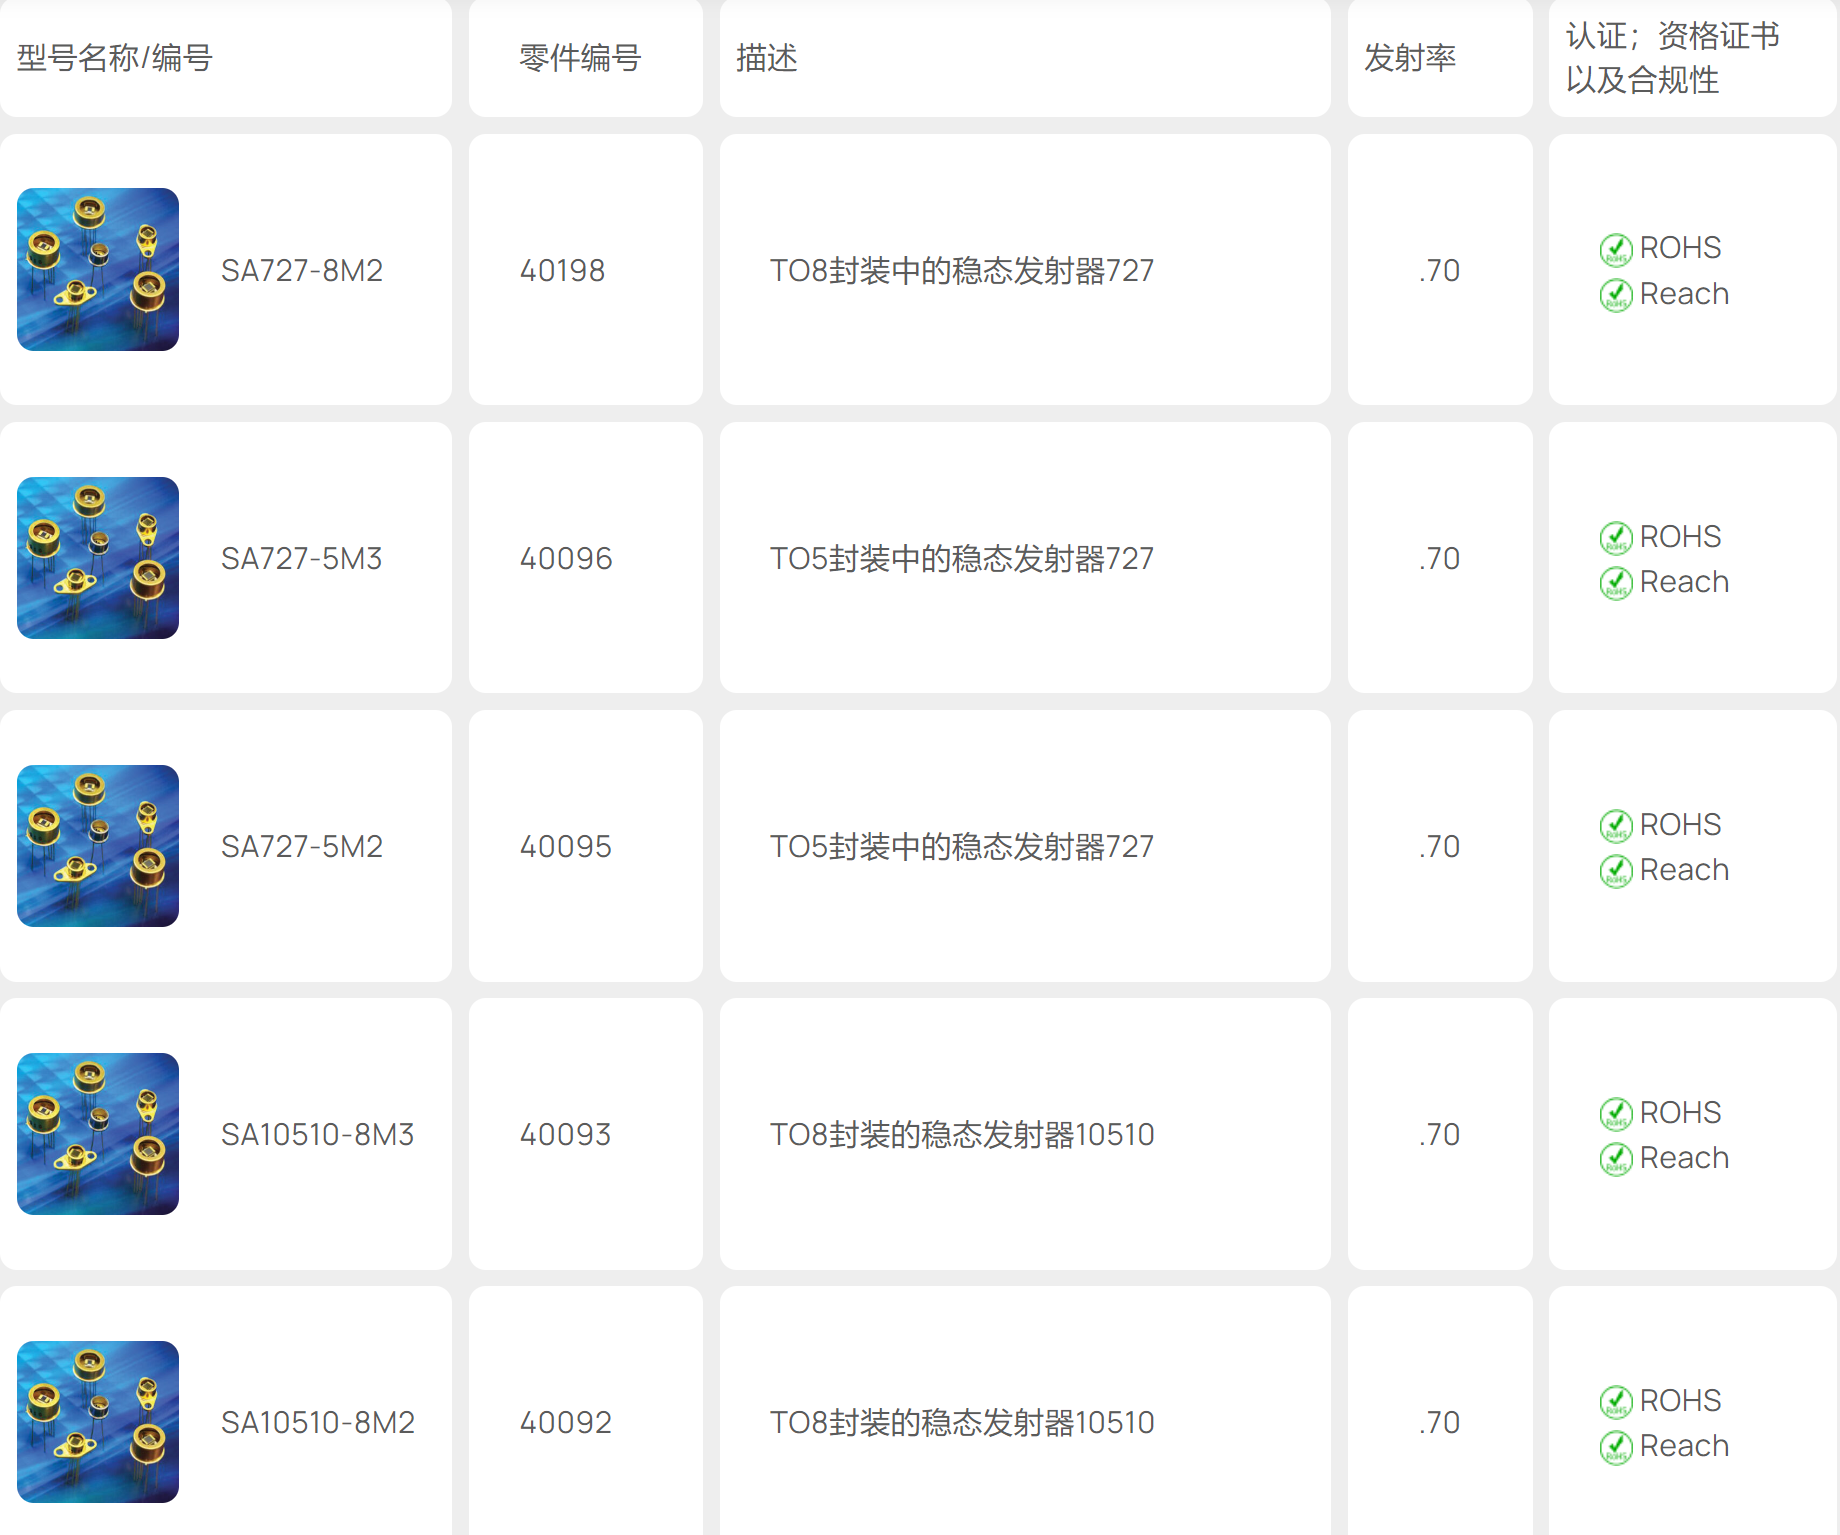Open the SA727-5M3 product image
1840x1535 pixels.
point(98,558)
